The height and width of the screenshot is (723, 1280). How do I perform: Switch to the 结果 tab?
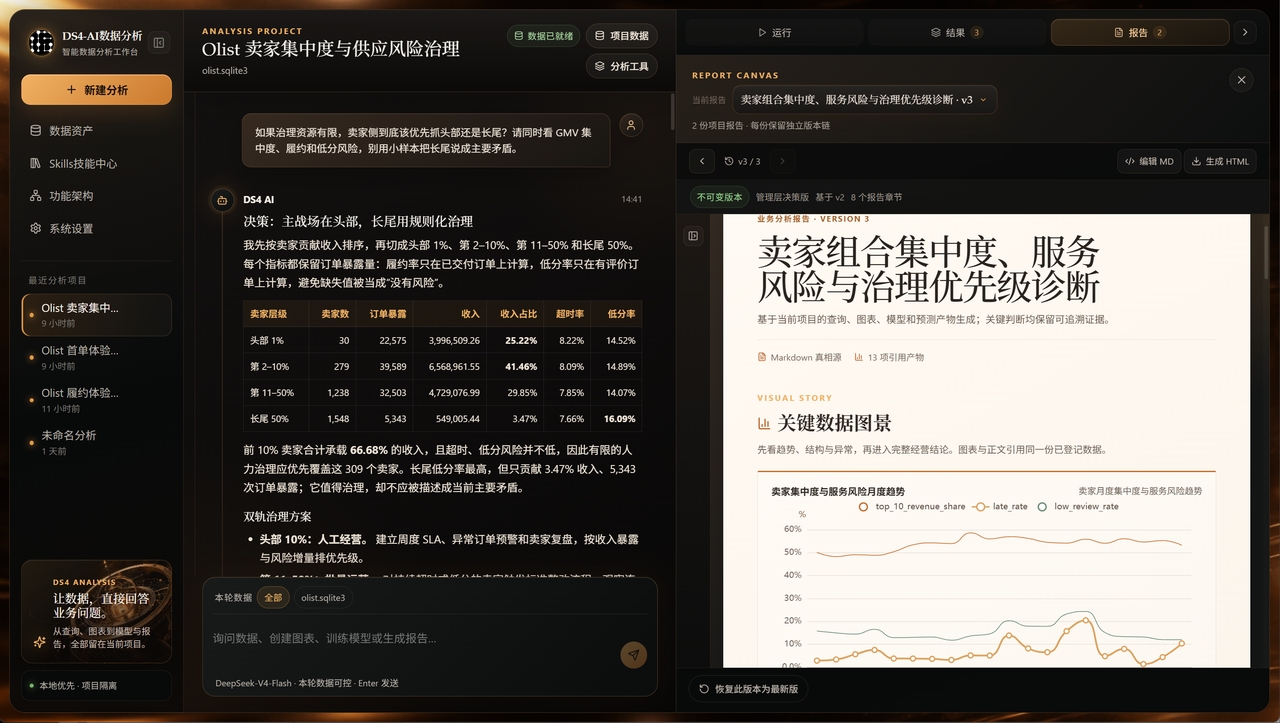(955, 33)
